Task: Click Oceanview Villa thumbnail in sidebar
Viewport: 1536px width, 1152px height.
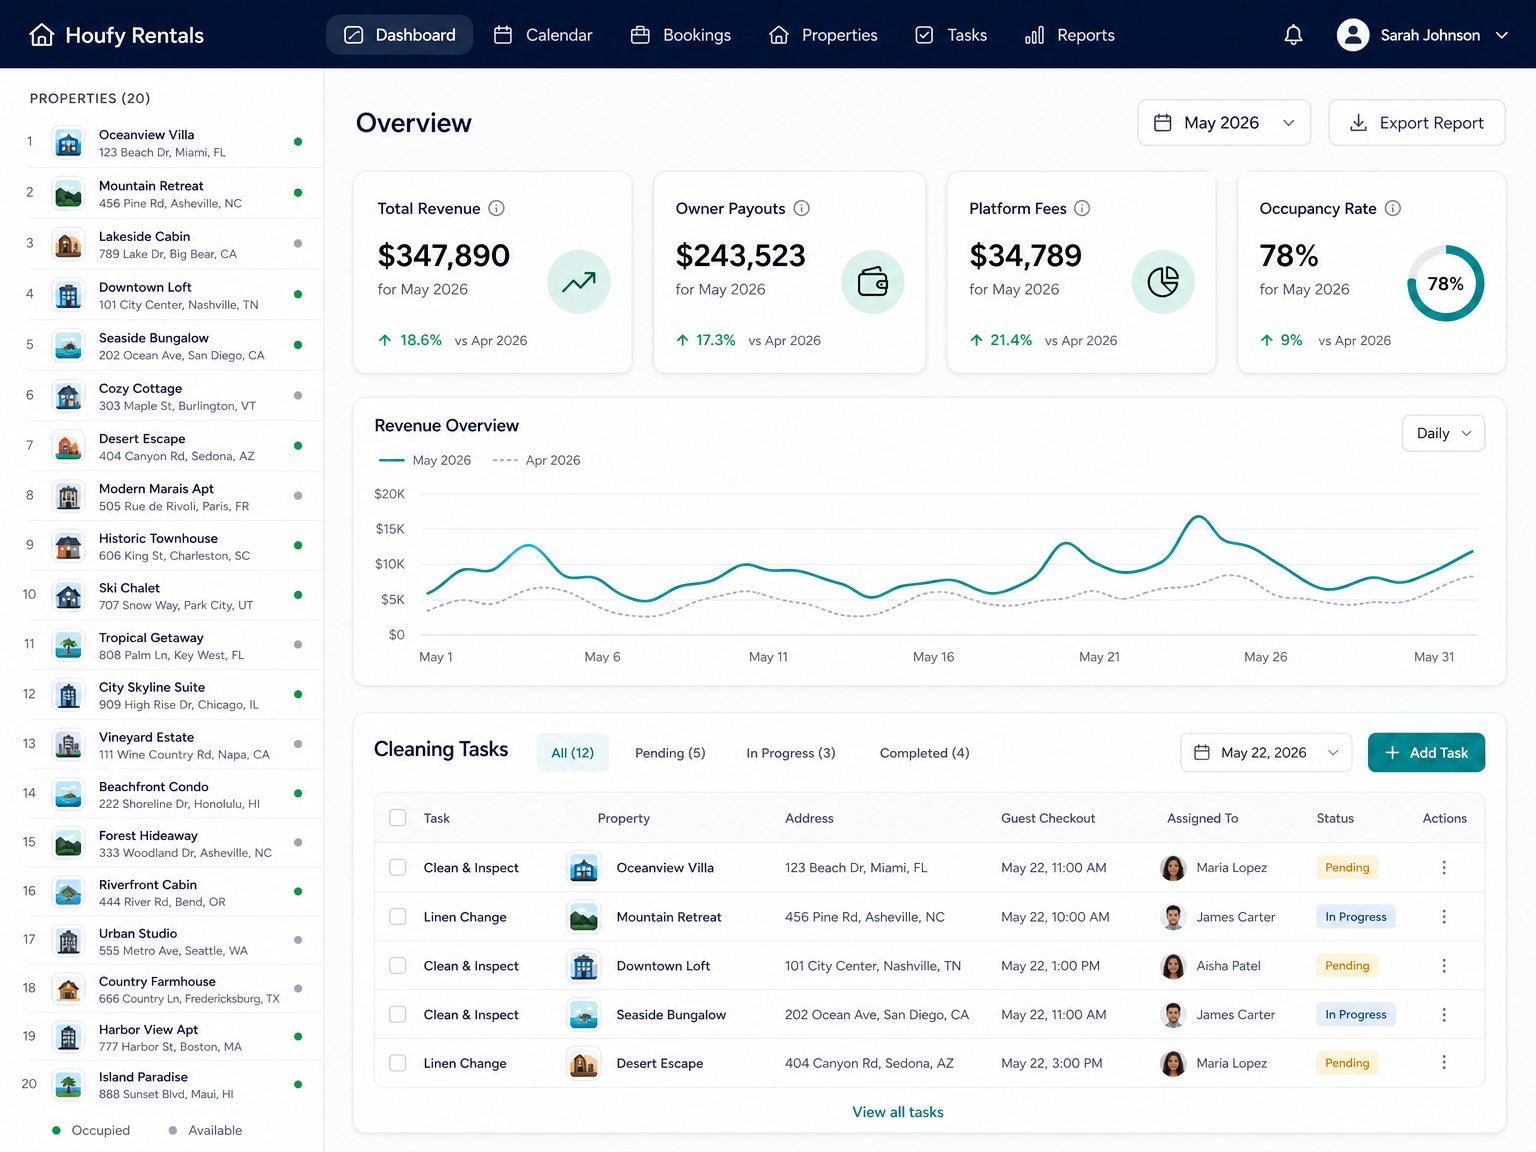Action: 68,143
